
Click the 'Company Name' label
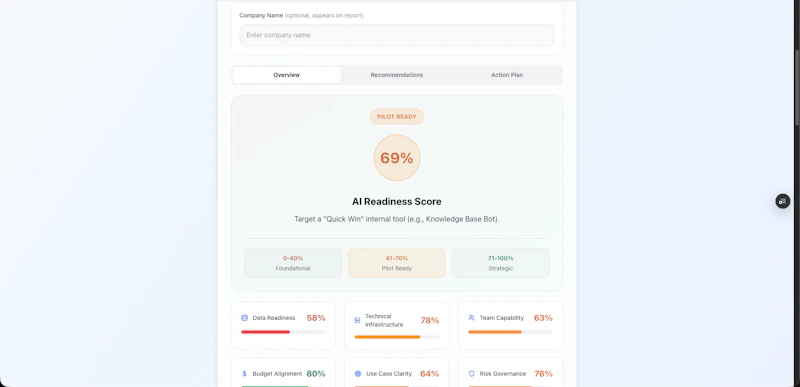(261, 15)
